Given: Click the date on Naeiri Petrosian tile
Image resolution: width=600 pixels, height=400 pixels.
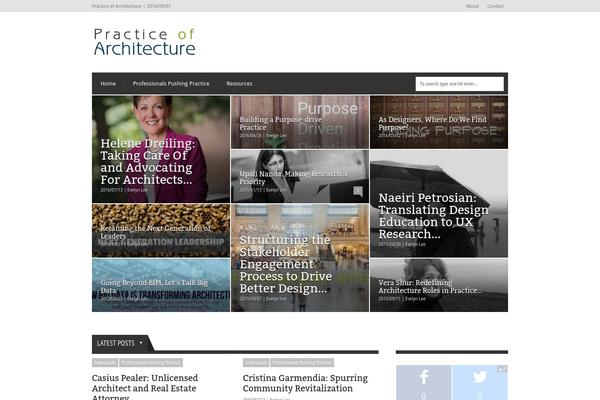Looking at the screenshot, I should pos(390,244).
